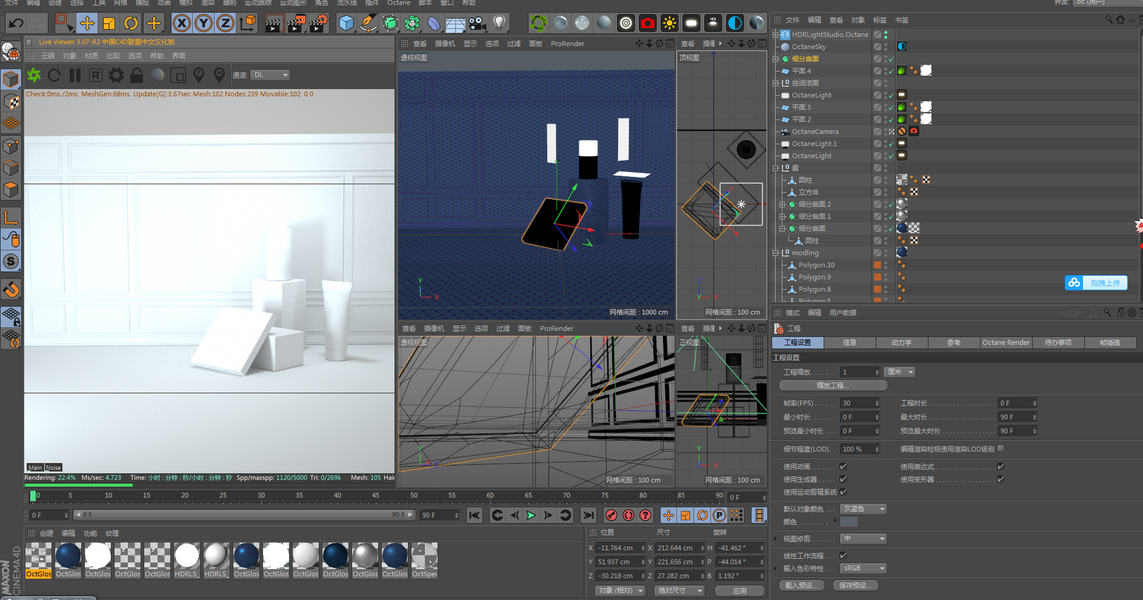The height and width of the screenshot is (600, 1143).
Task: Open the spline Pen tool
Action: coord(368,23)
